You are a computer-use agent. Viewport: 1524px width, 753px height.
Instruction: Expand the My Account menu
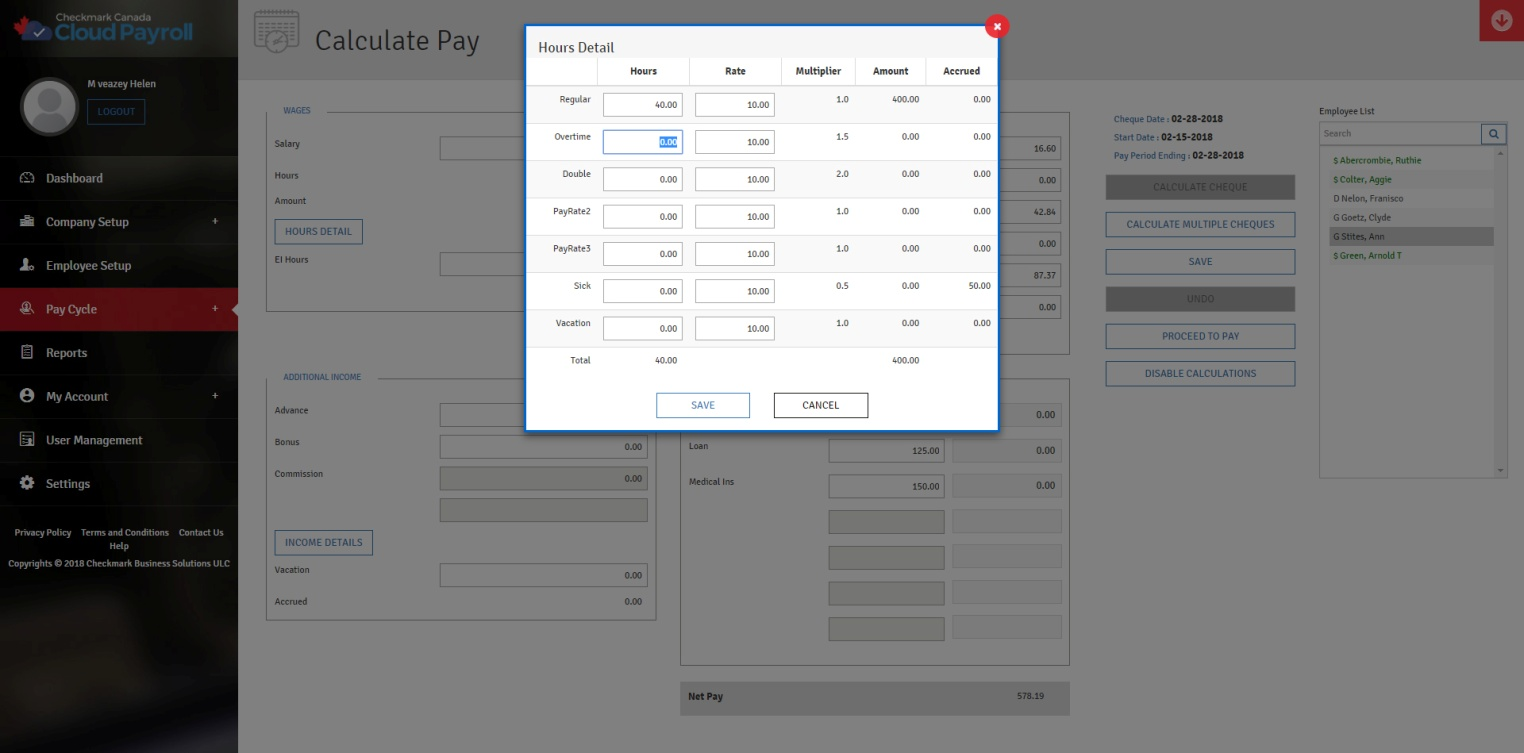[x=214, y=396]
